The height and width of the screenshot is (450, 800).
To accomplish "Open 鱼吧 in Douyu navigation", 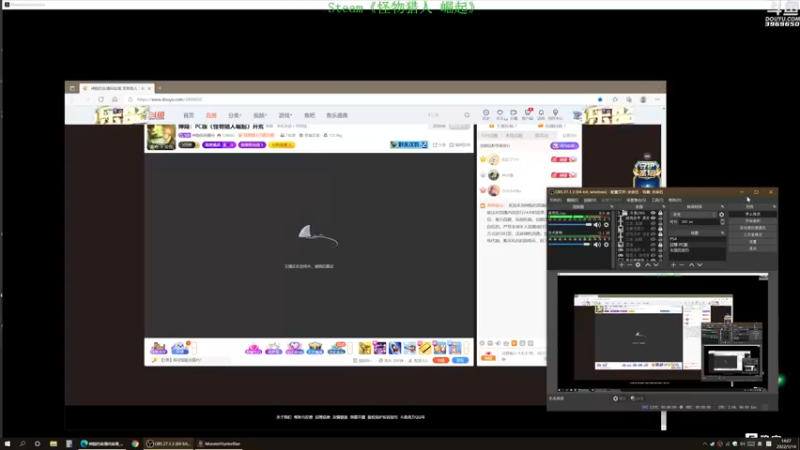I will point(309,115).
